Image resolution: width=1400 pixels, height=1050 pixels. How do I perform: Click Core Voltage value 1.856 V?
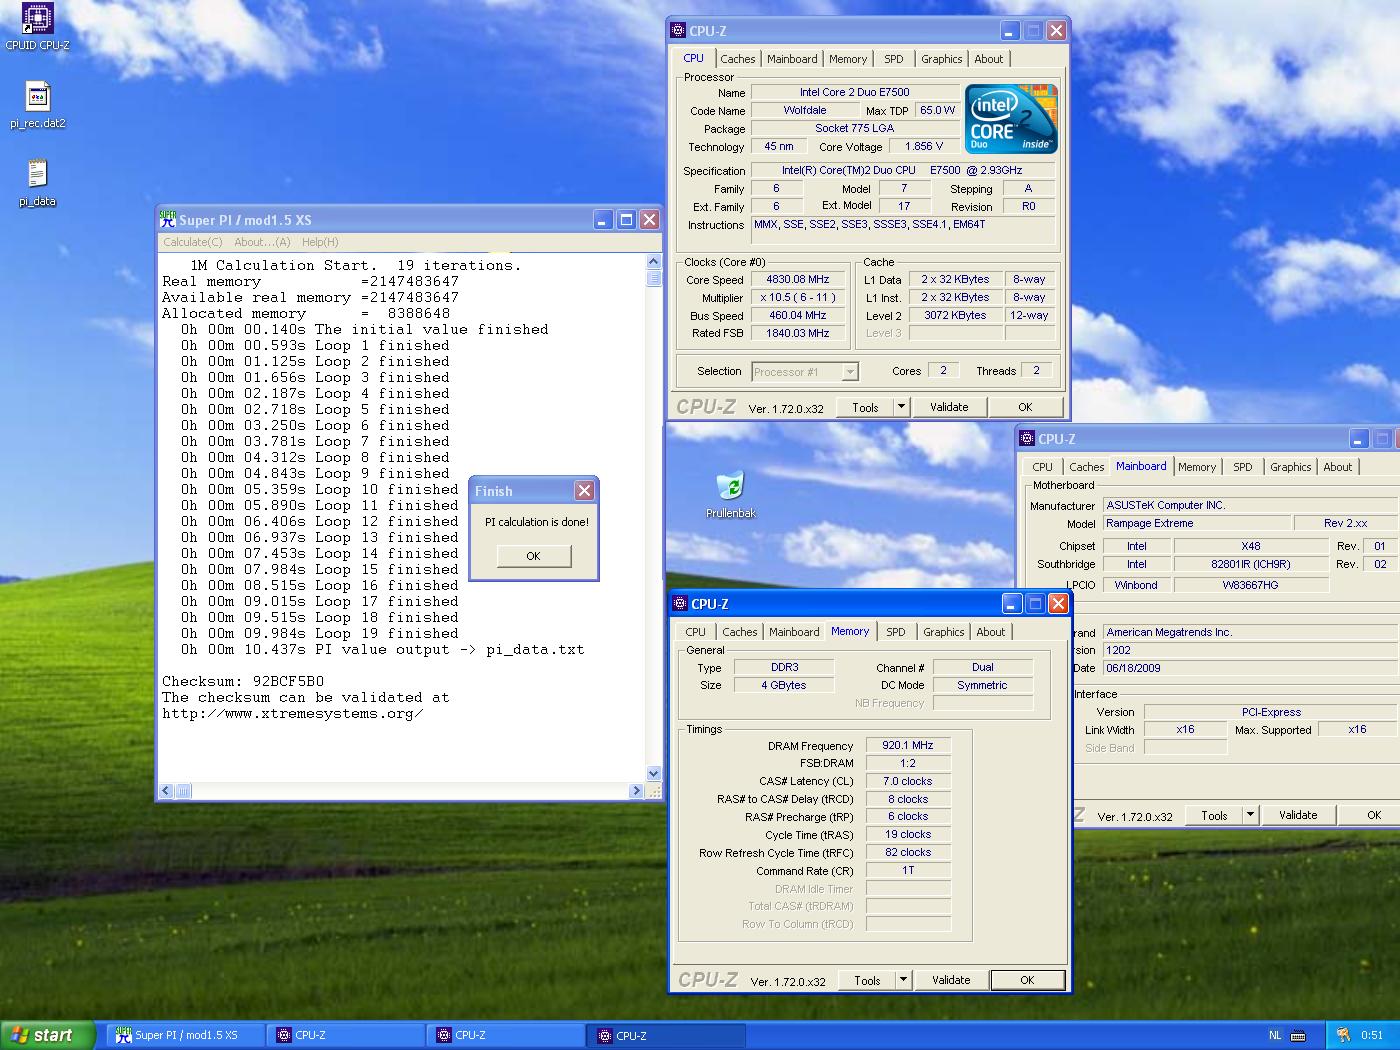click(x=924, y=146)
